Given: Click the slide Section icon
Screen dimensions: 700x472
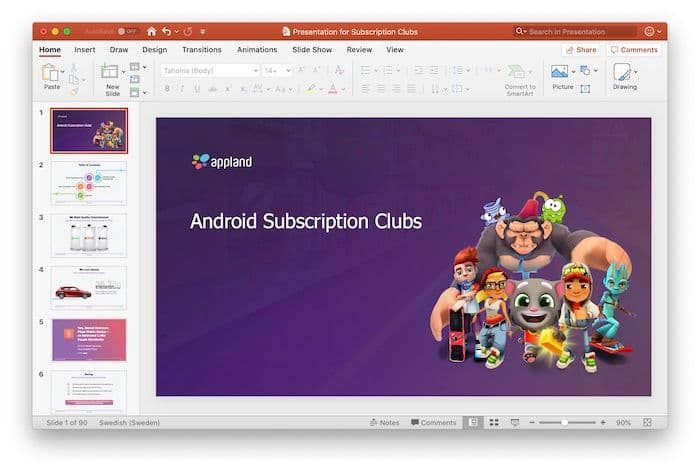Looking at the screenshot, I should (x=134, y=92).
